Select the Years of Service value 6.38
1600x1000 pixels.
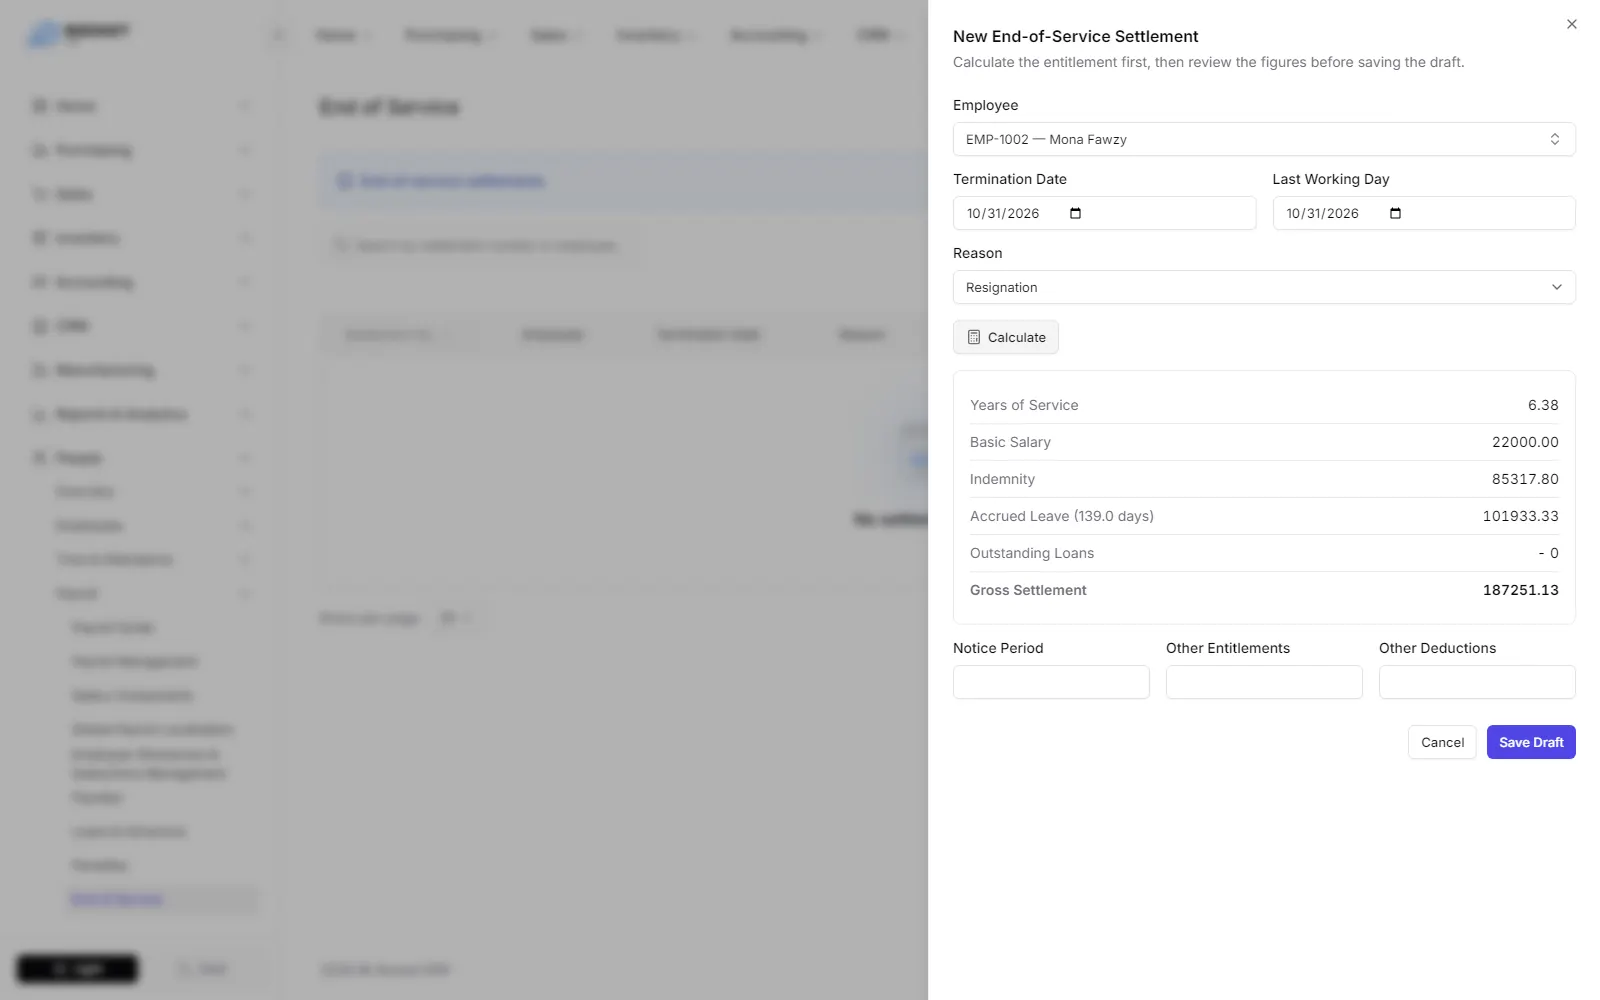[x=1543, y=405]
